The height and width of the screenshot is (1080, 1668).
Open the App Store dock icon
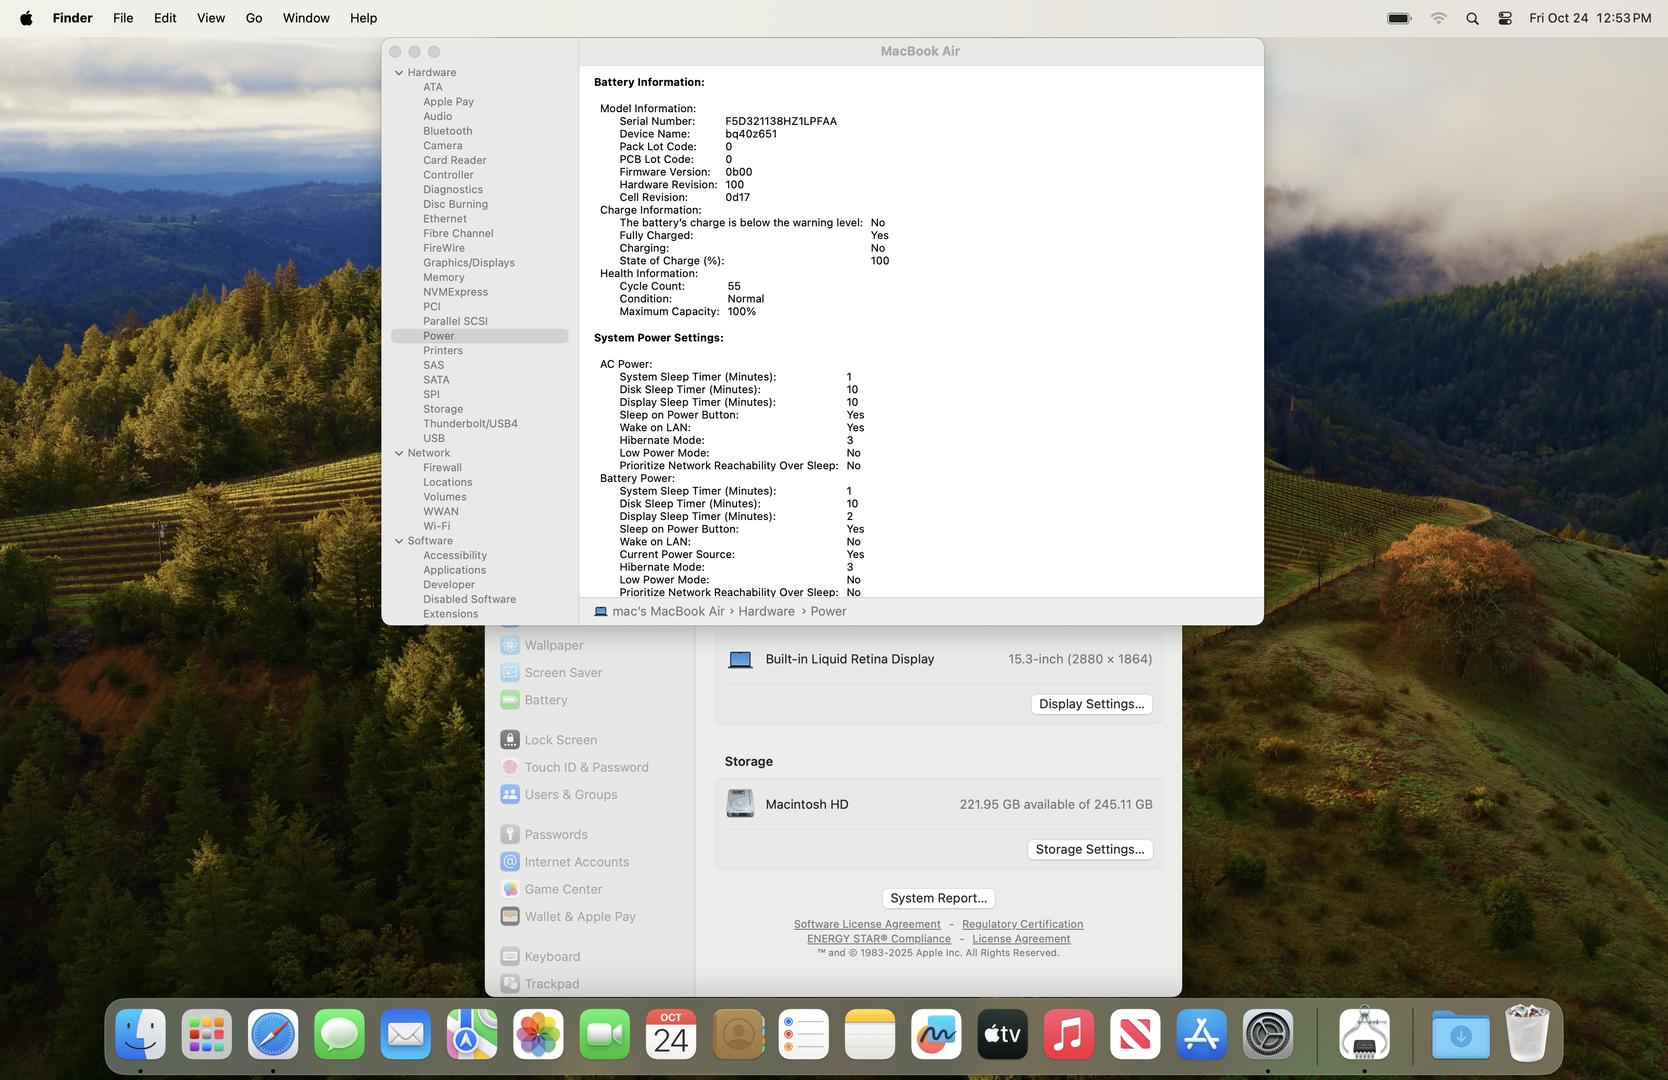pos(1201,1035)
